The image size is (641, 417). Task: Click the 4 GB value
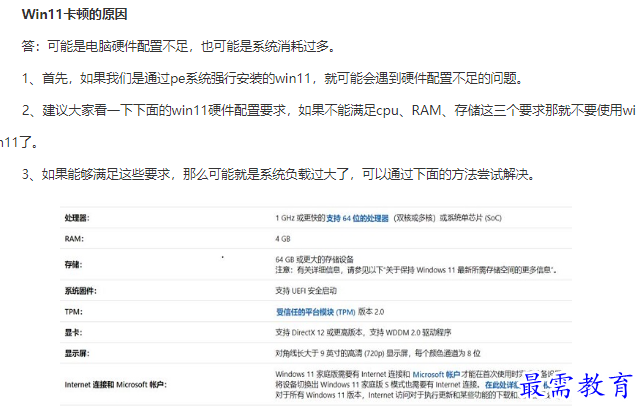[x=283, y=239]
